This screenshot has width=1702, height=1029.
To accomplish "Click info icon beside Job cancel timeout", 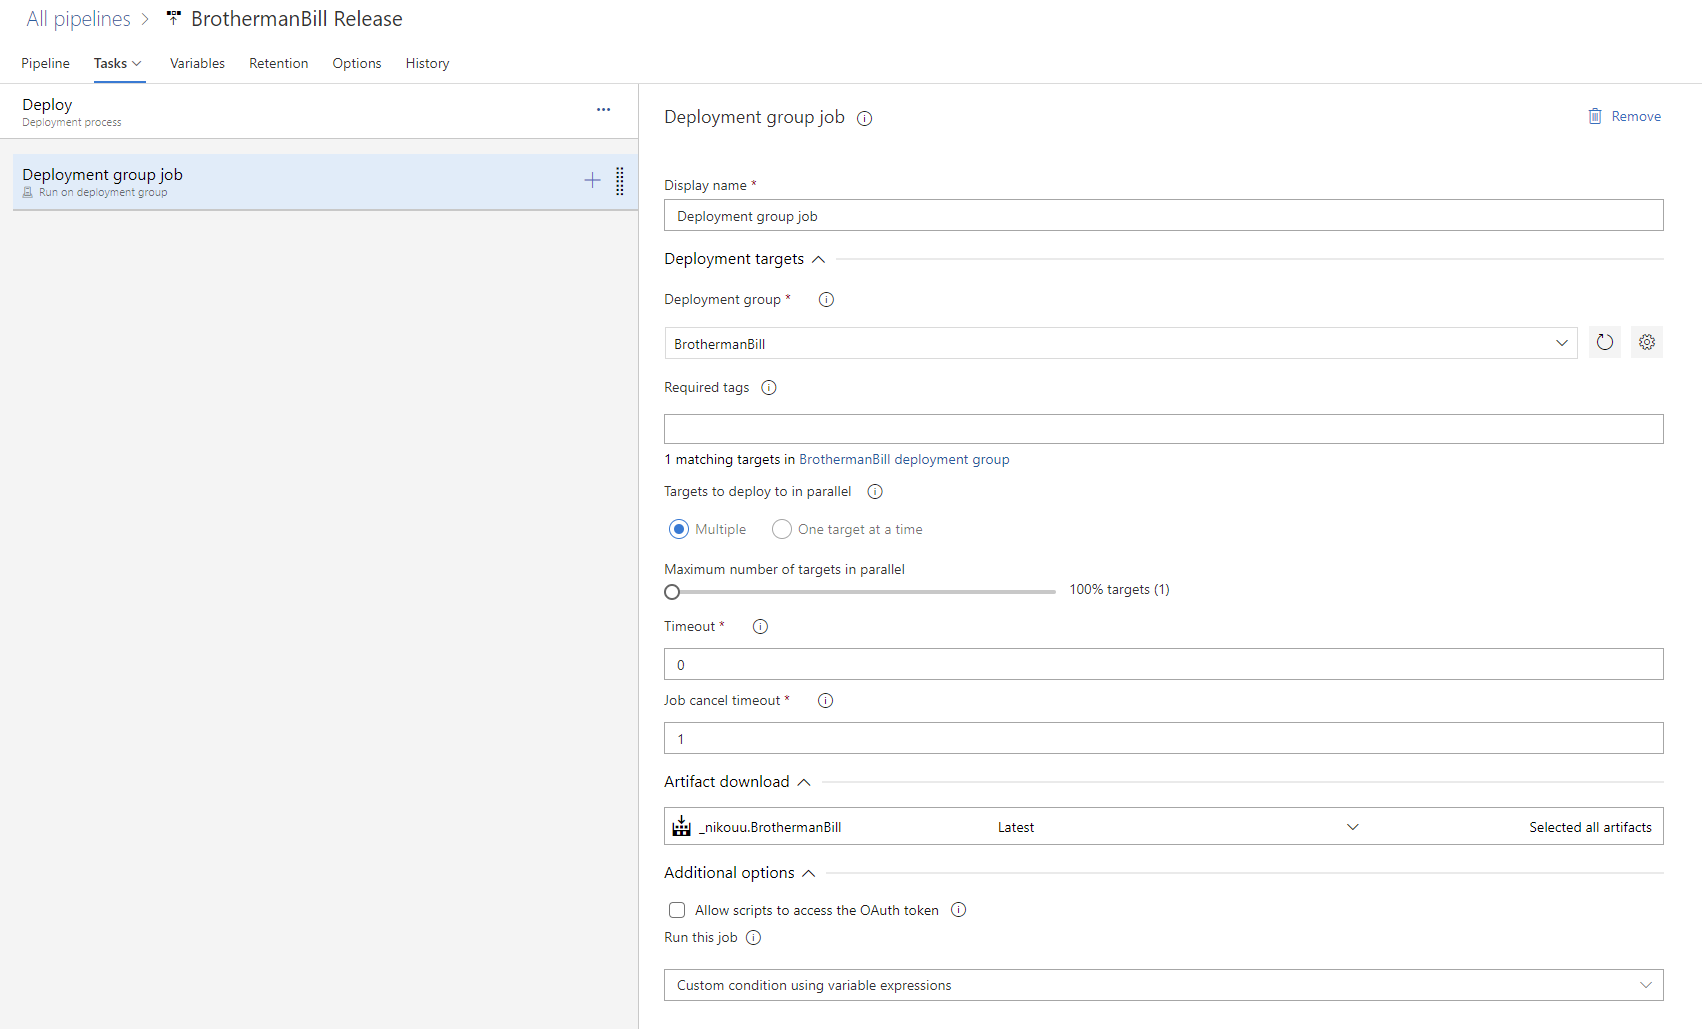I will 825,701.
